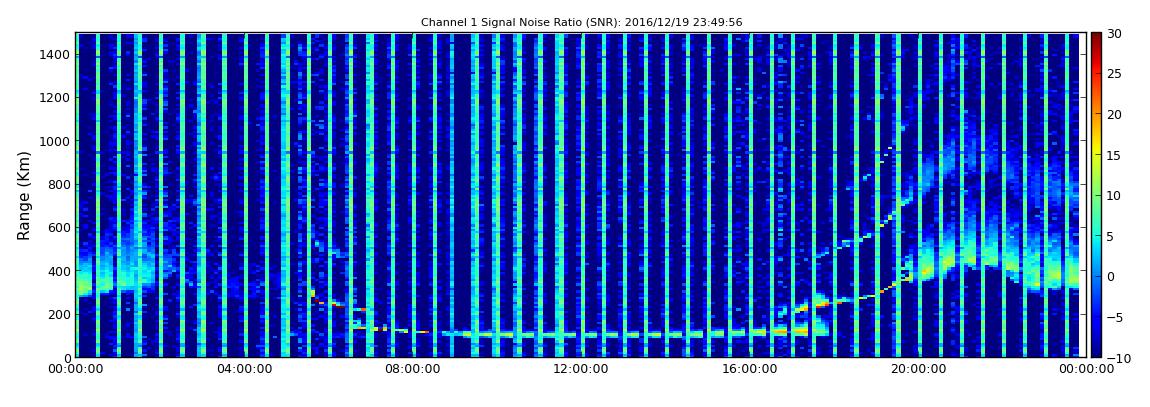Click the colorbar value 25
Image resolution: width=1150 pixels, height=407 pixels.
(1115, 74)
